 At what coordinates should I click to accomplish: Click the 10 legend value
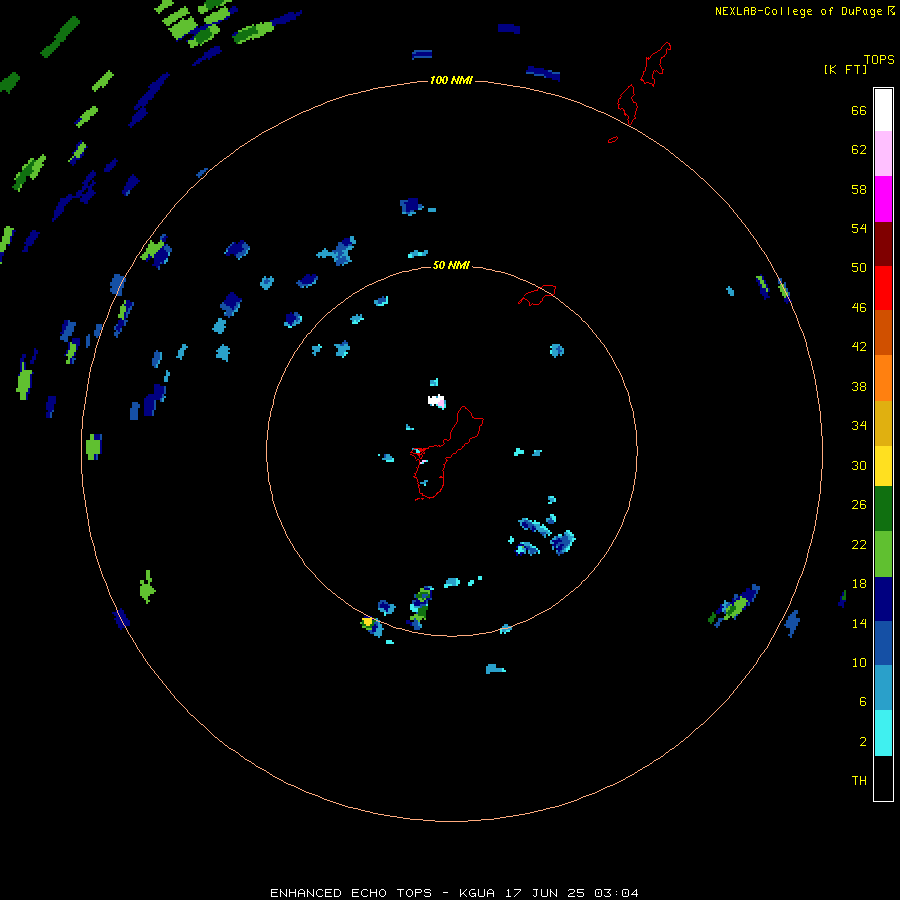[859, 662]
